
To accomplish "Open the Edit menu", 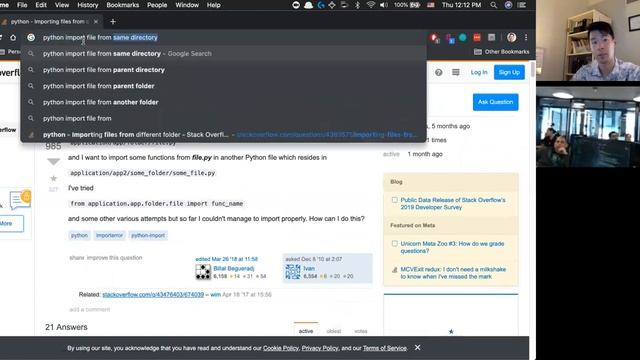I will pyautogui.click(x=41, y=5).
